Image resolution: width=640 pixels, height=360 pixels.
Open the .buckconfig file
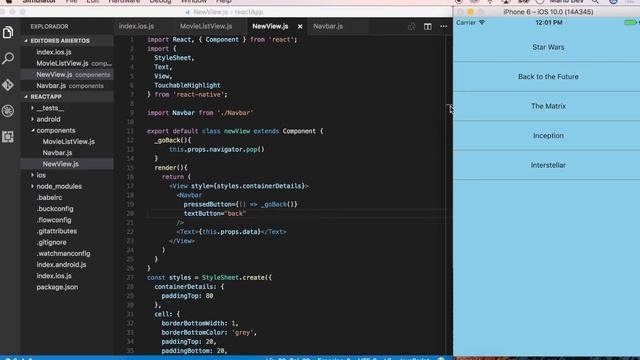(x=55, y=209)
